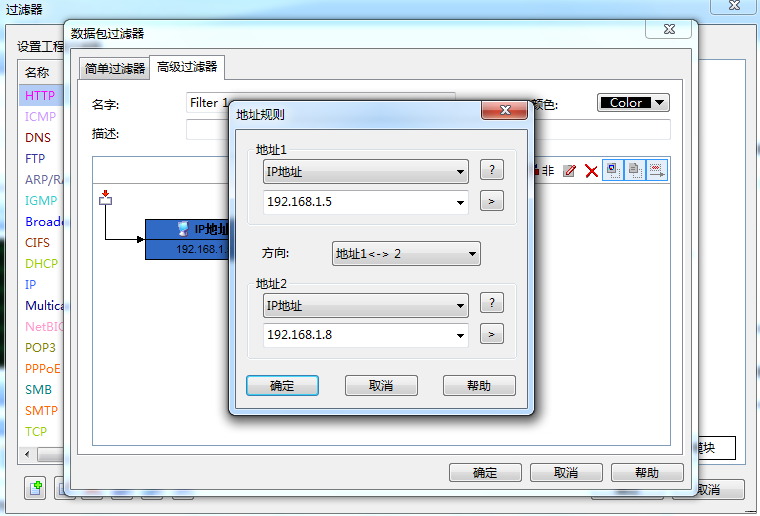Screen dimensions: 760x516
Task: Click the add new filter icon at bottom left
Action: pos(35,487)
